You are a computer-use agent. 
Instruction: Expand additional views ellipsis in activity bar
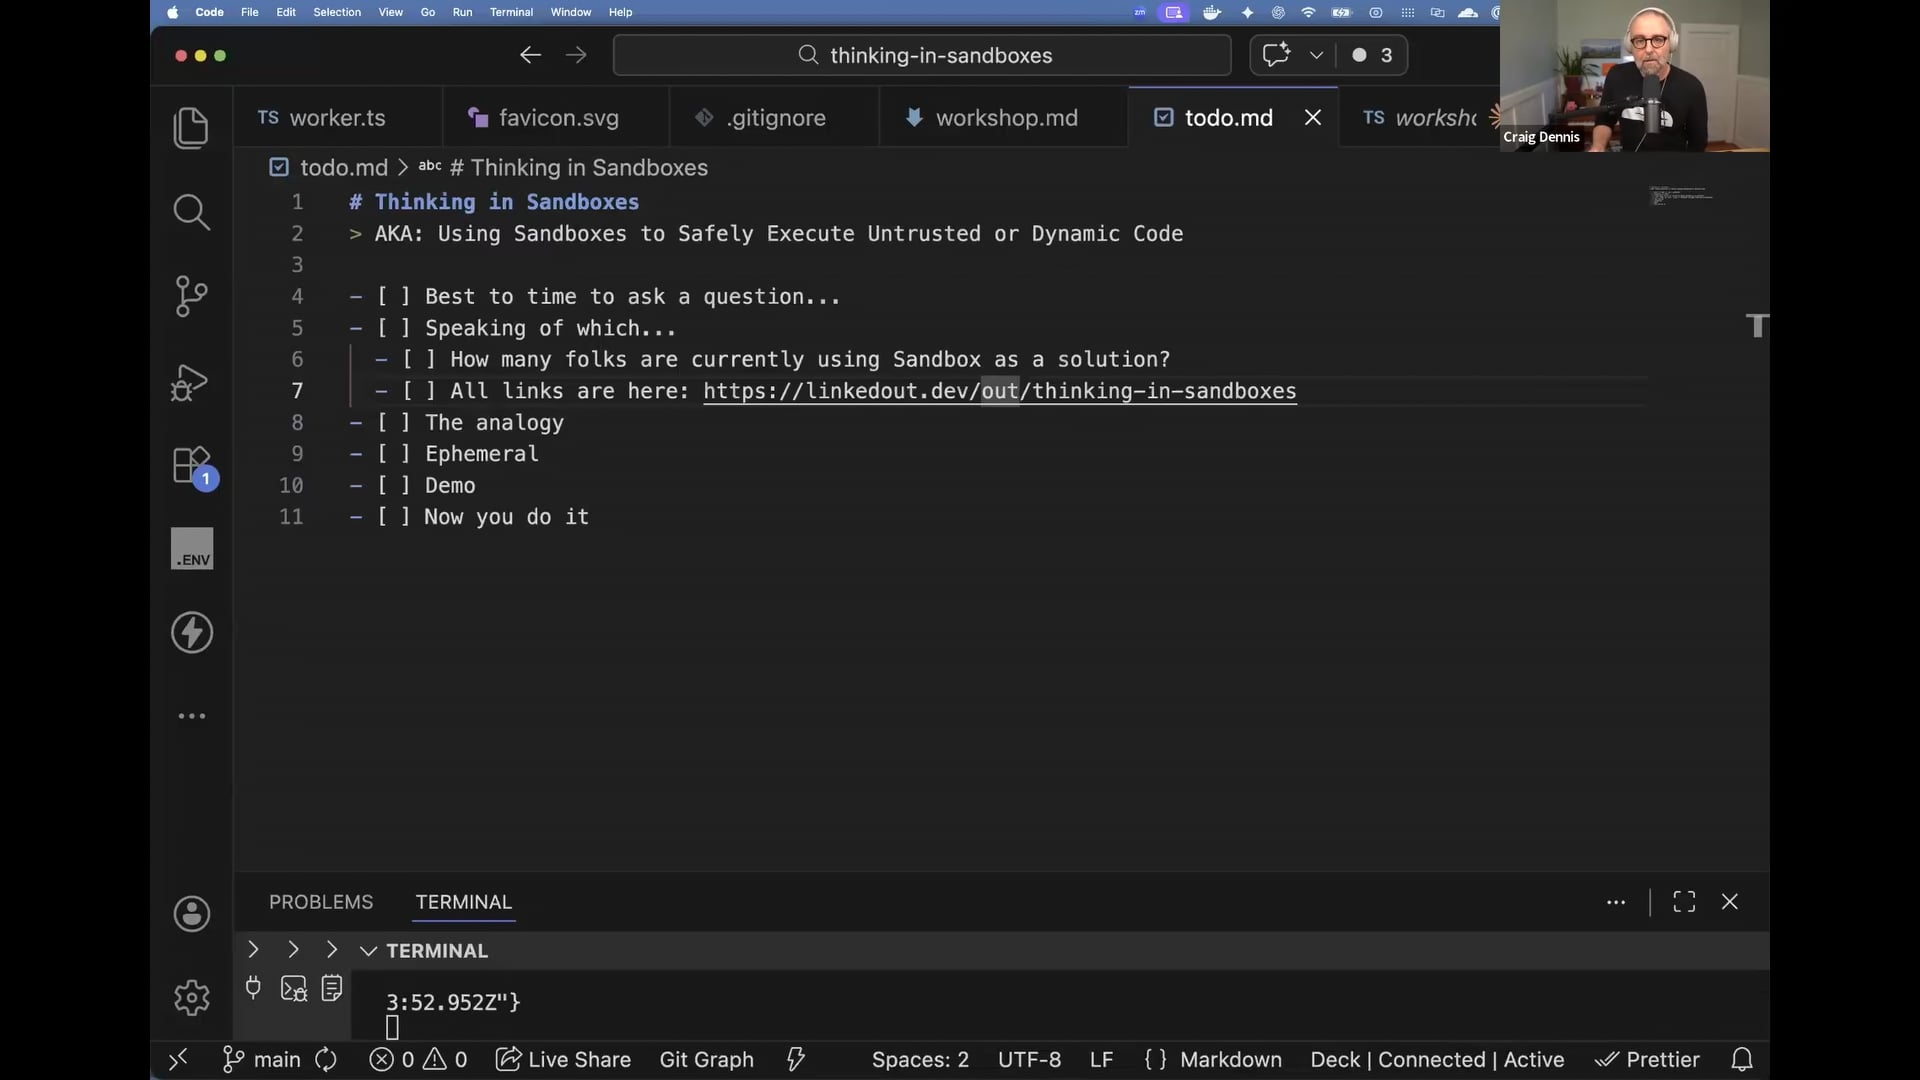192,716
